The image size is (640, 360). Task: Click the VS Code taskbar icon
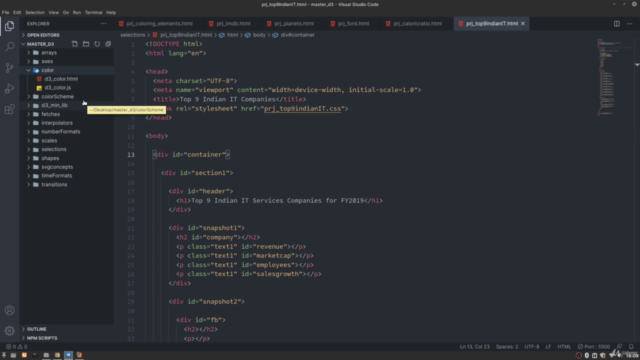[68, 355]
